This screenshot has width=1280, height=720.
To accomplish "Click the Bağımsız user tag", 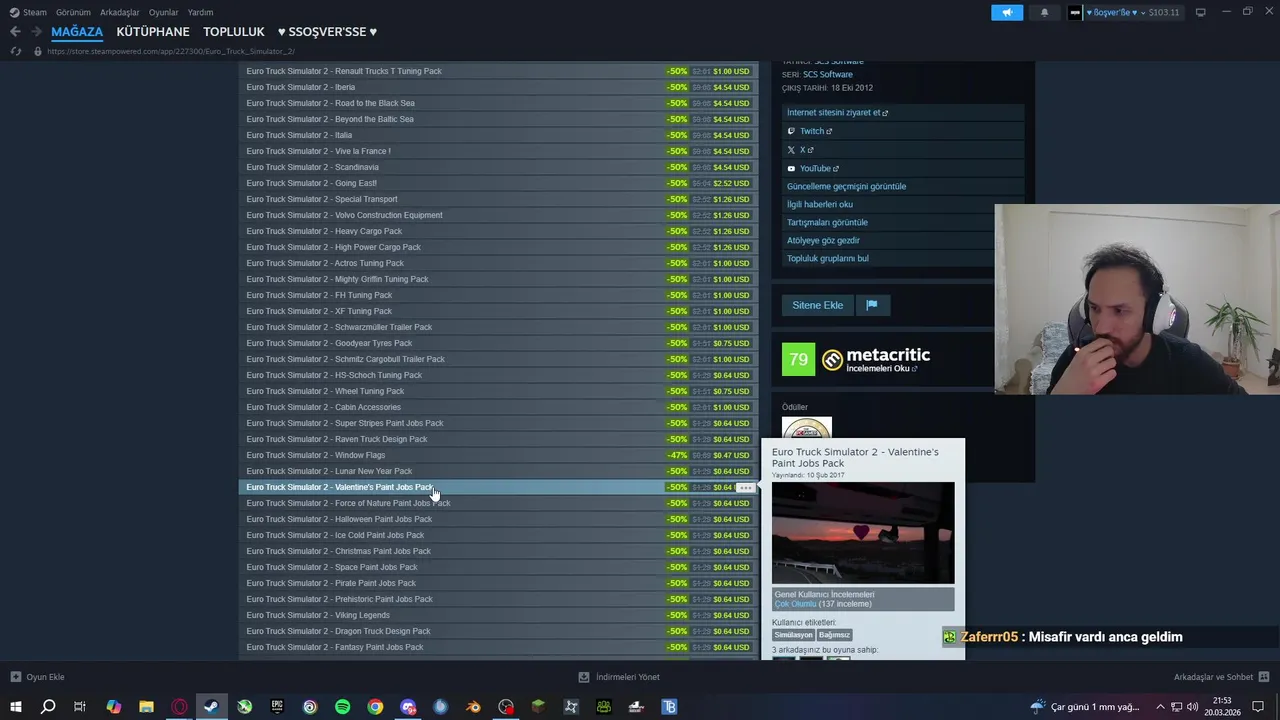I will tap(834, 635).
